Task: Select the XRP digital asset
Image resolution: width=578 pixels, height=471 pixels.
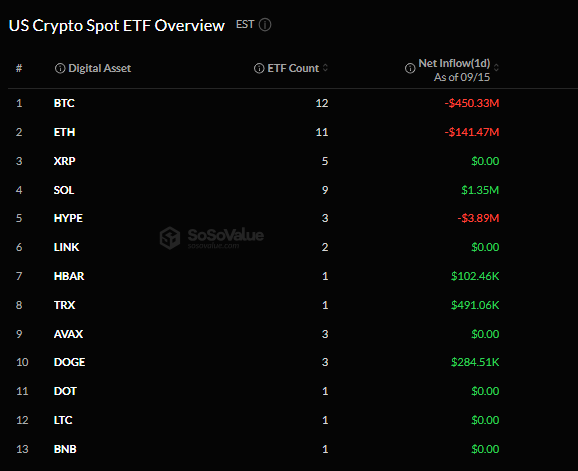Action: point(65,161)
